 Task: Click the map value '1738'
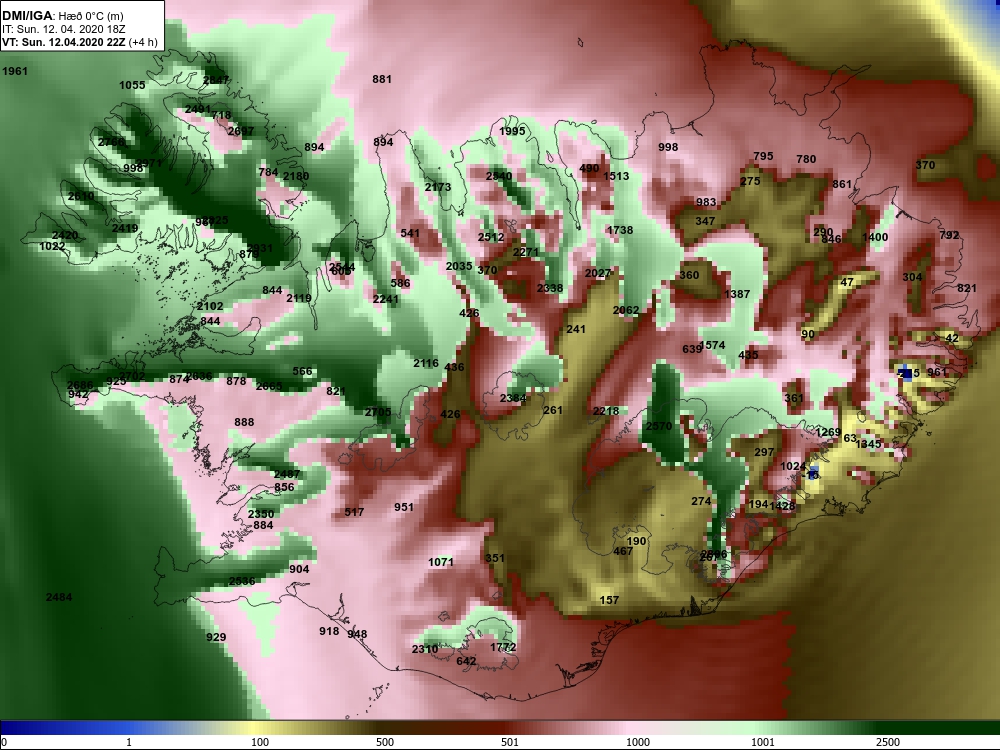[x=620, y=230]
